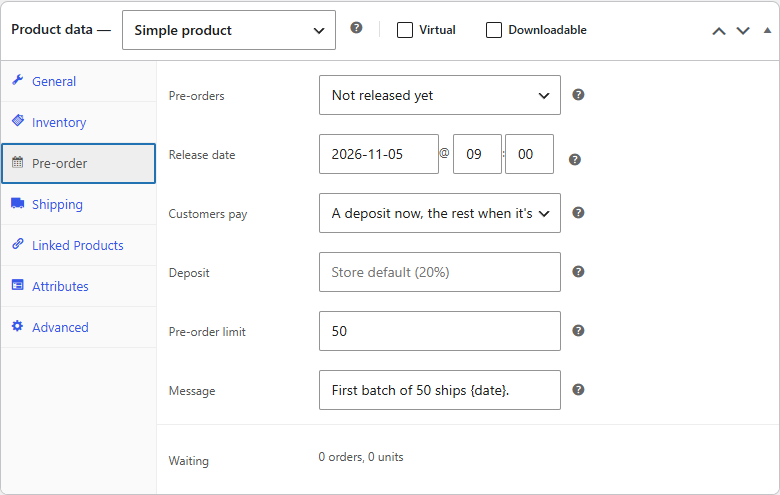Click the 'Deposit' field label
The image size is (780, 495).
click(189, 273)
